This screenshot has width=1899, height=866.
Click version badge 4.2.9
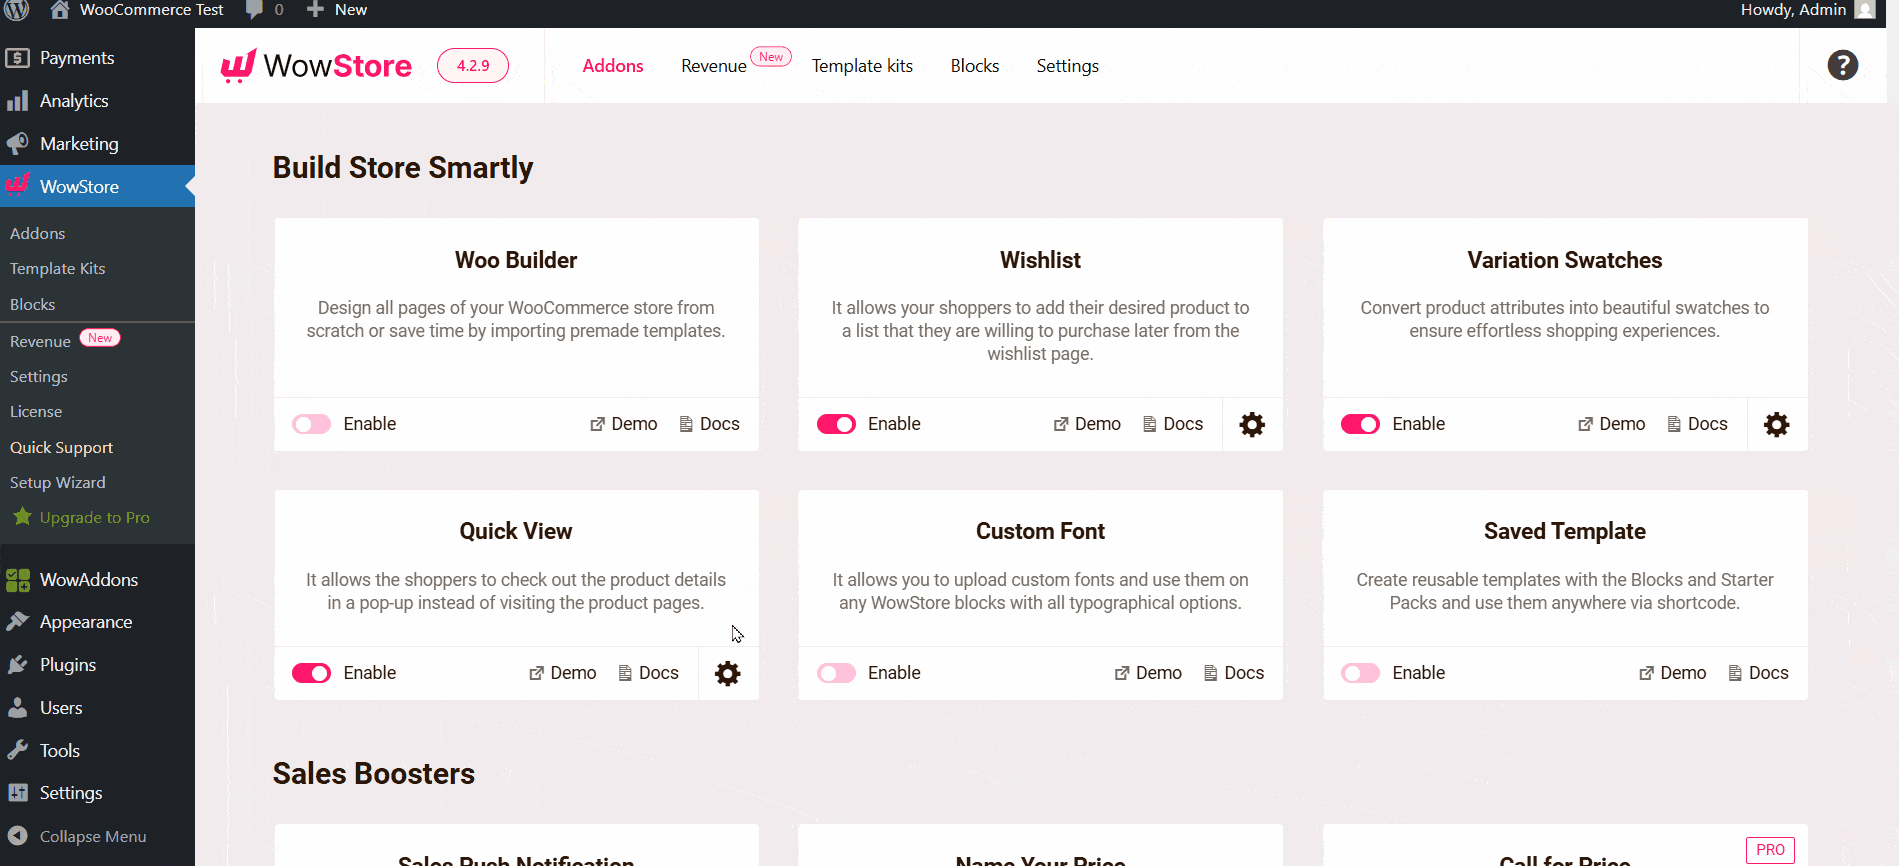pos(473,66)
